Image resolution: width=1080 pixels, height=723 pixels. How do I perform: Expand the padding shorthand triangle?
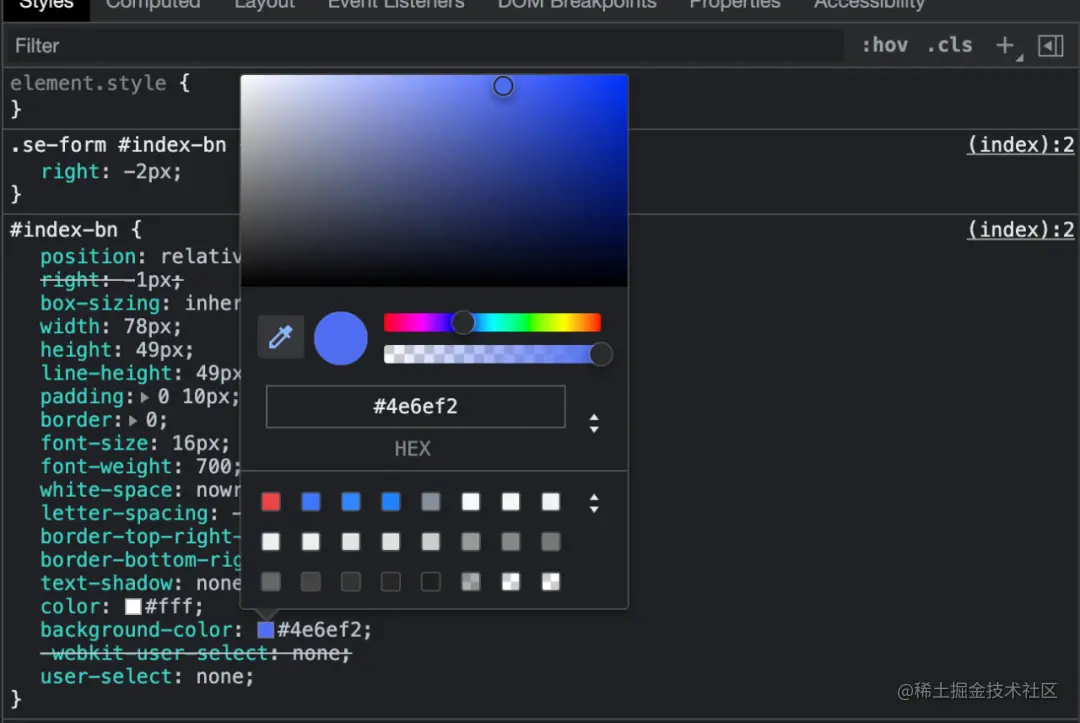point(145,397)
